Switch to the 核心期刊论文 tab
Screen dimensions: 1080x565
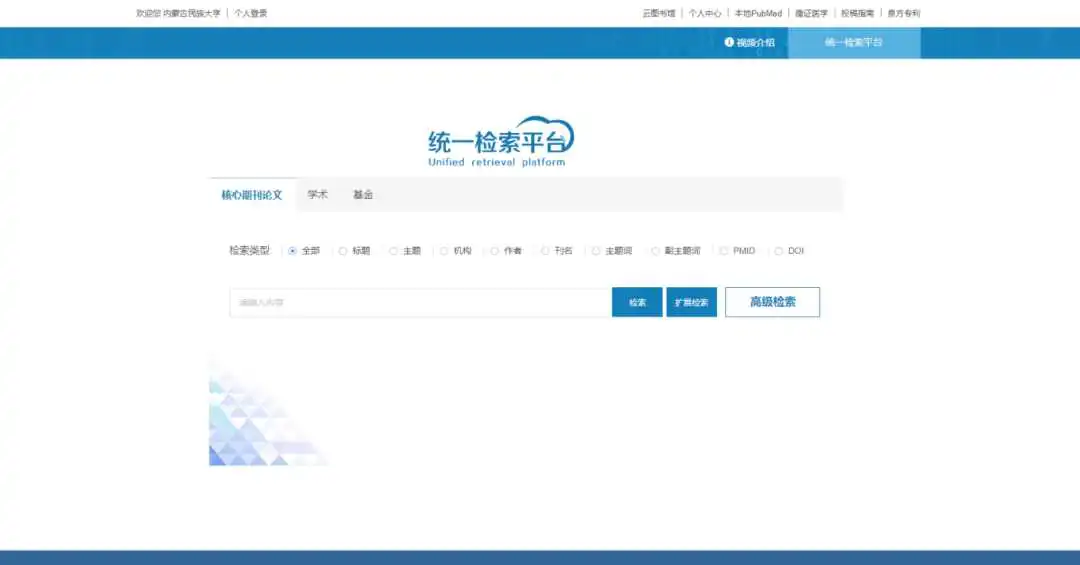point(252,195)
